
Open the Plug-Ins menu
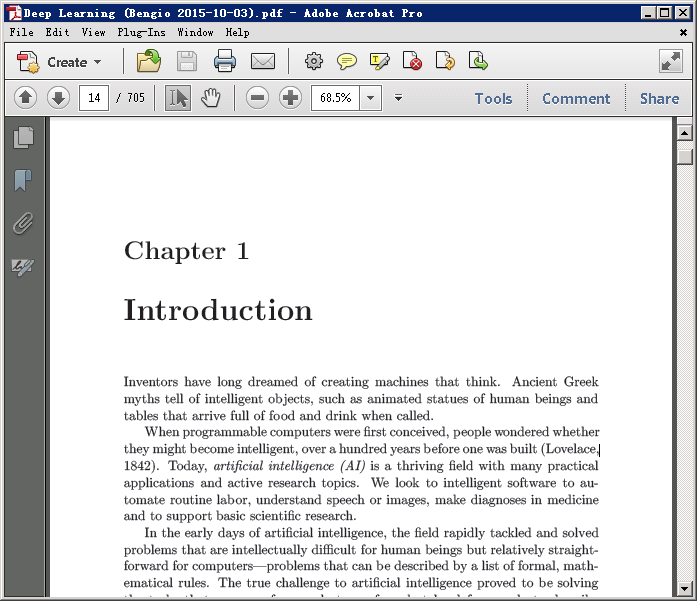(141, 32)
